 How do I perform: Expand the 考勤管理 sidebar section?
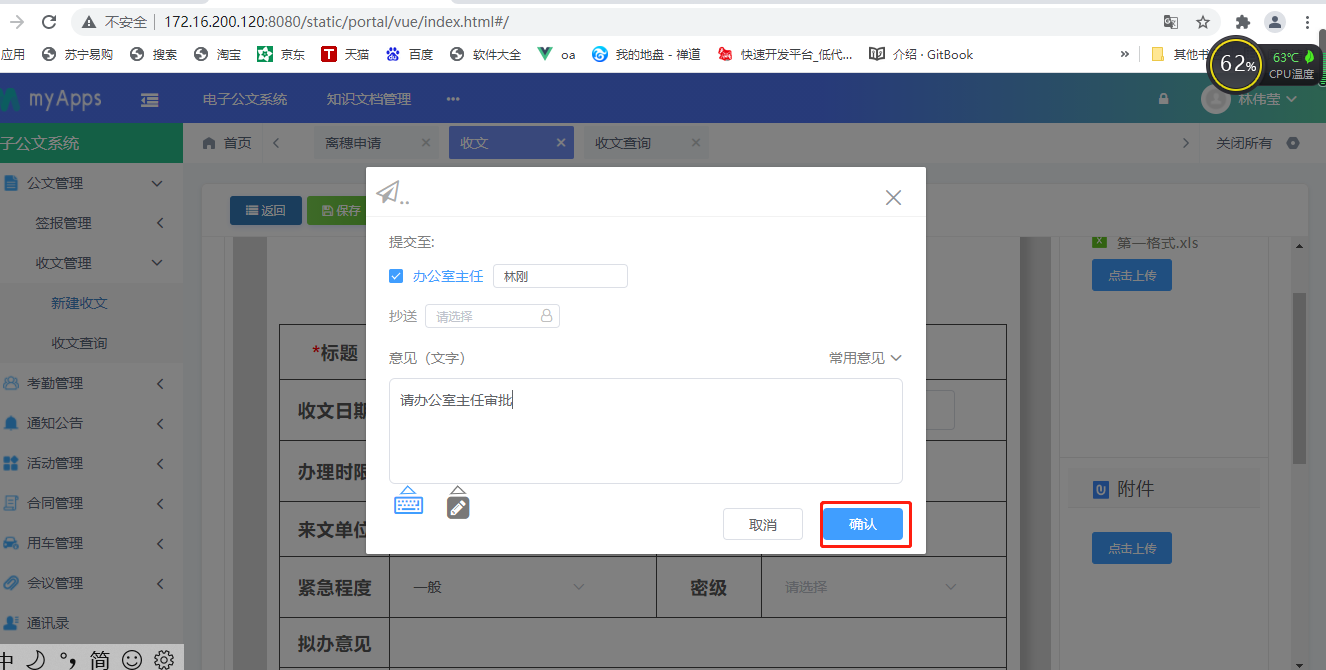[84, 383]
